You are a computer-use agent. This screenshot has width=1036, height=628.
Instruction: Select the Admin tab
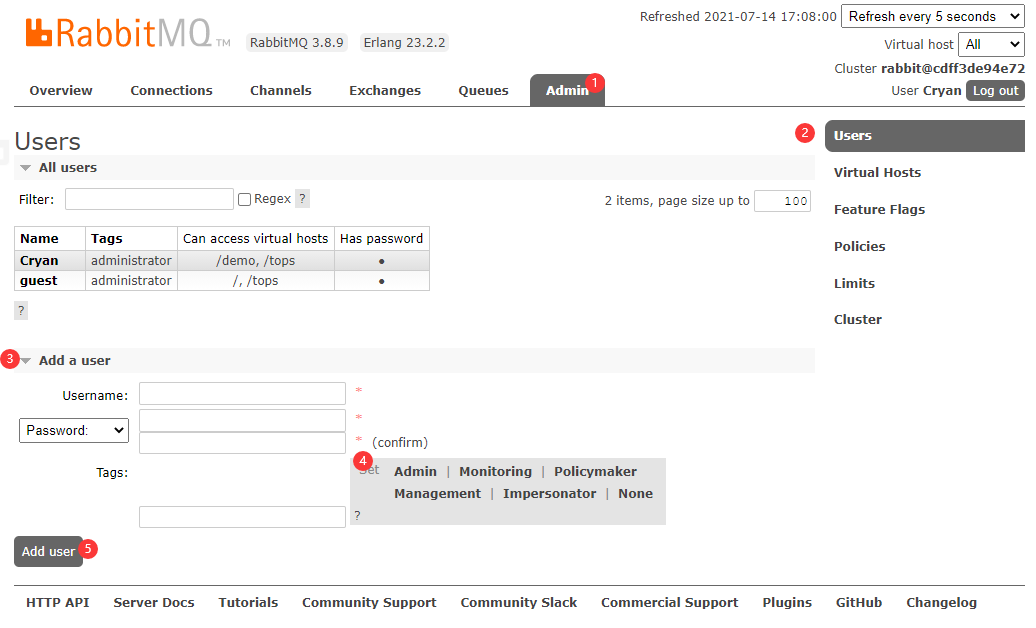click(x=567, y=91)
